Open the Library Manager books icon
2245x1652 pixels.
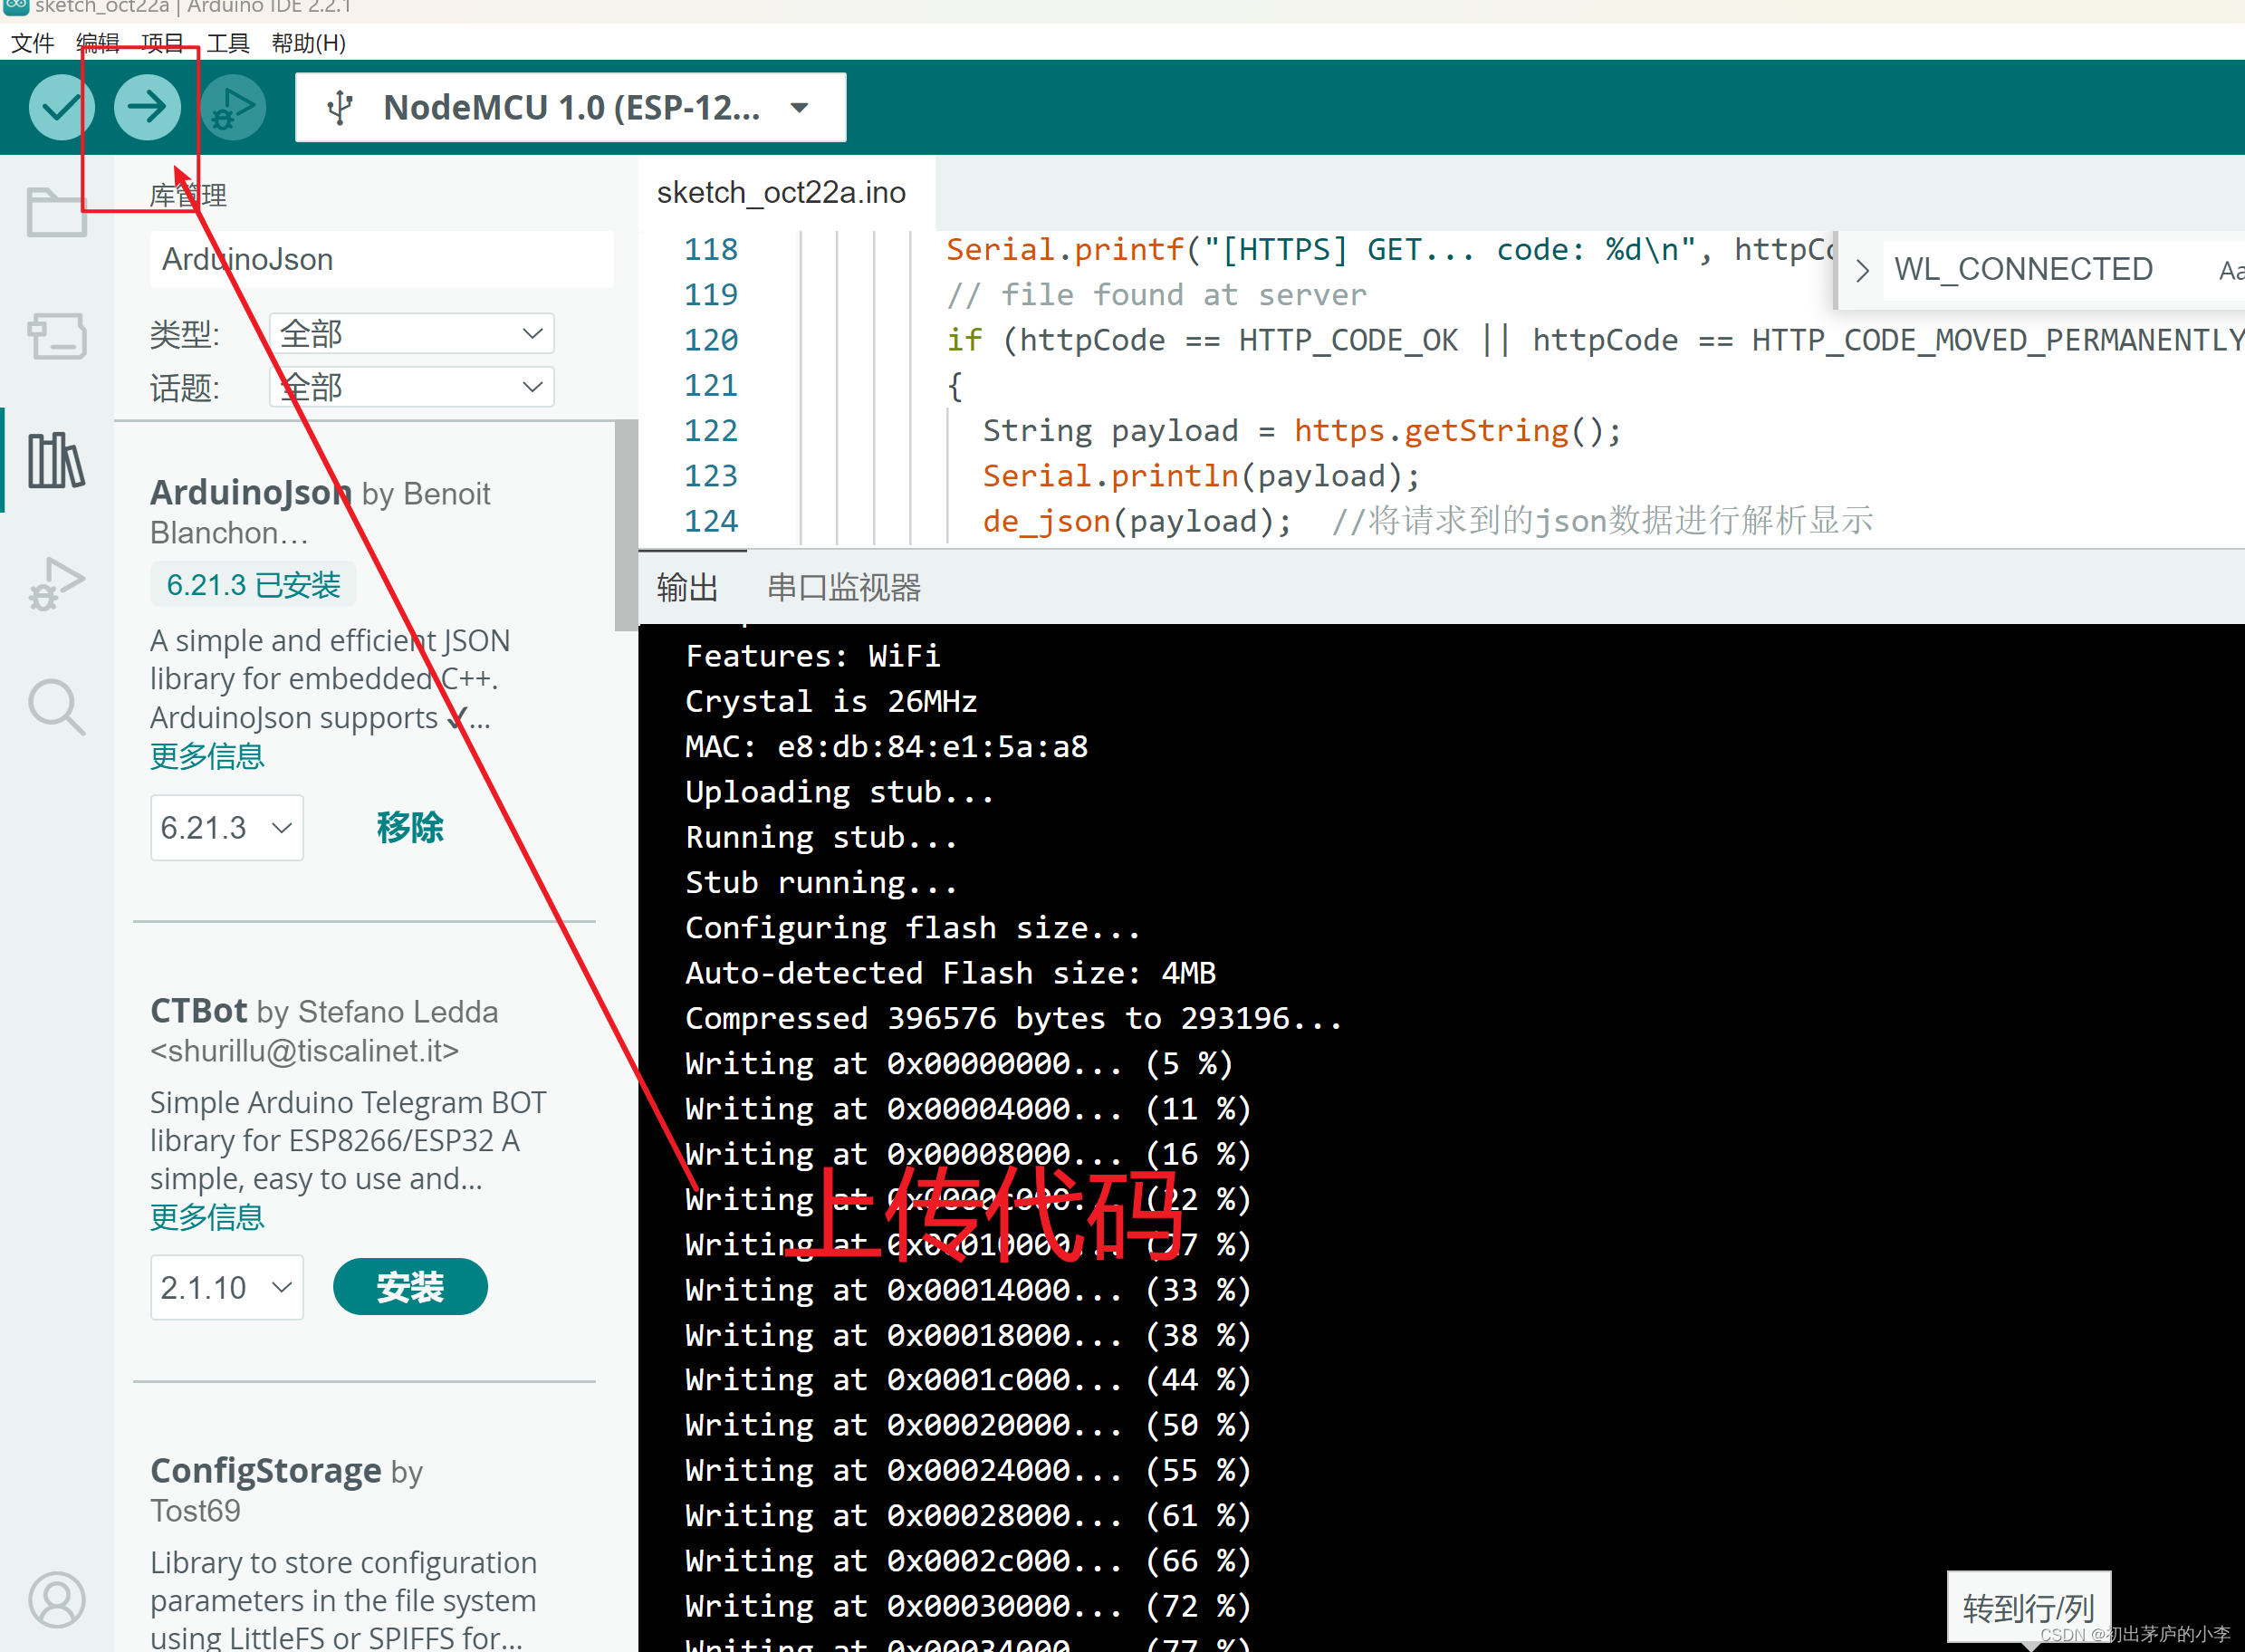coord(57,460)
